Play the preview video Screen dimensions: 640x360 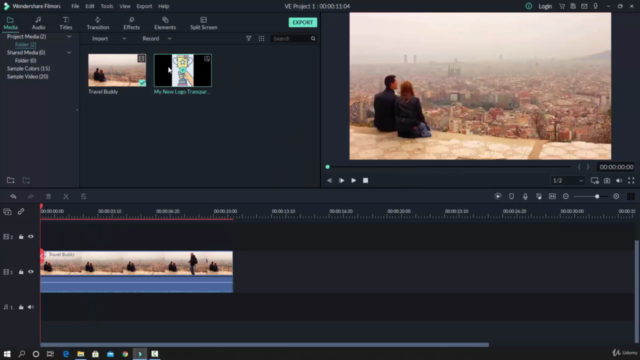pos(353,180)
